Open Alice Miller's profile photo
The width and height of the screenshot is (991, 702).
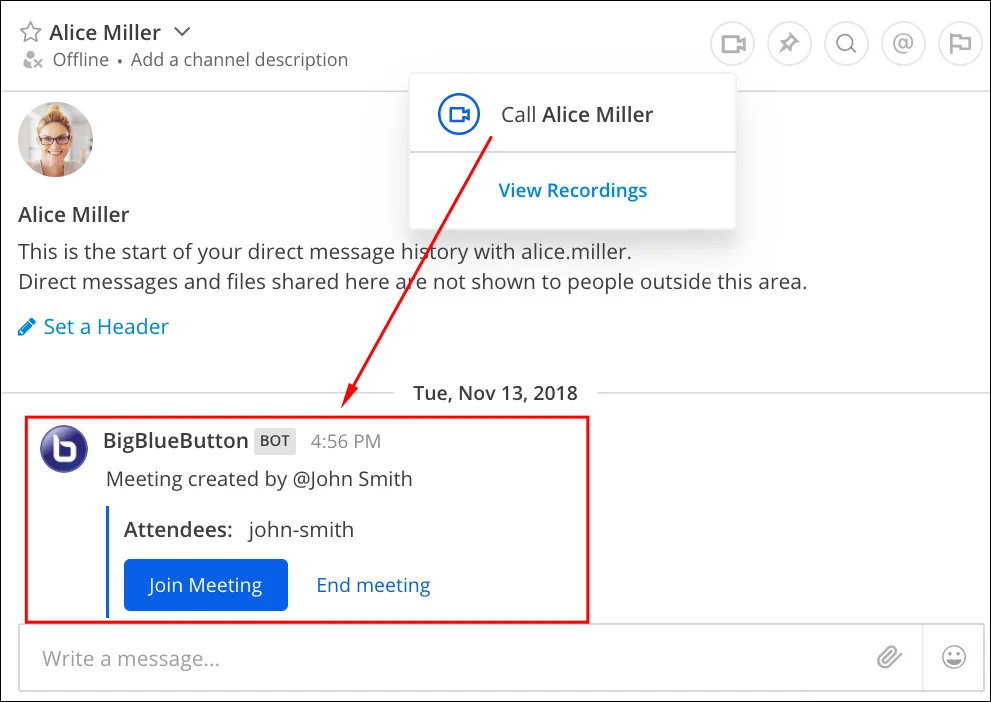tap(56, 140)
